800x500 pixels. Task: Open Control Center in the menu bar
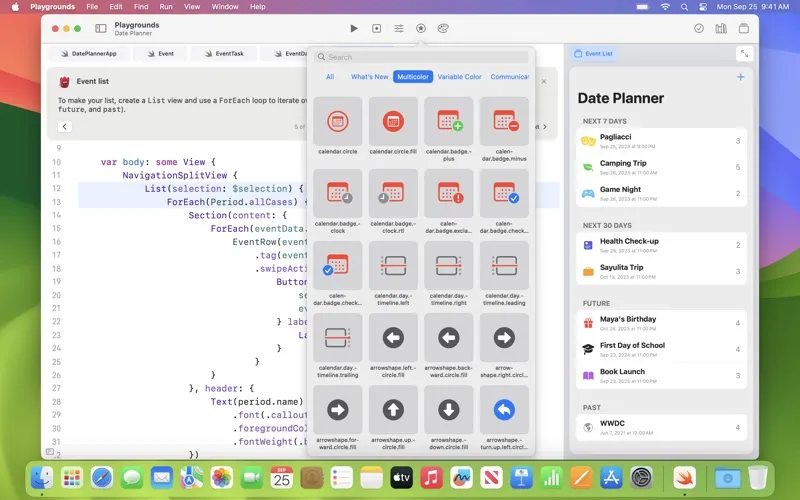coord(703,7)
